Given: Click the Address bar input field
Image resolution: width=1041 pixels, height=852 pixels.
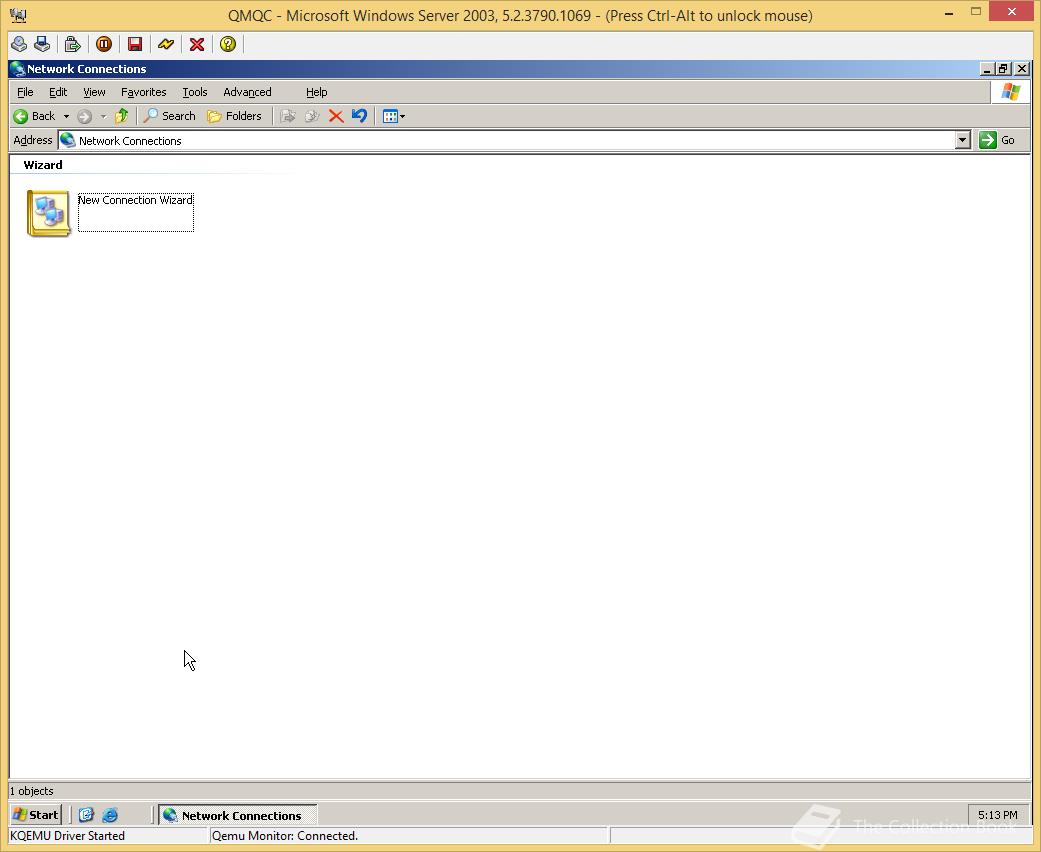Looking at the screenshot, I should point(507,141).
